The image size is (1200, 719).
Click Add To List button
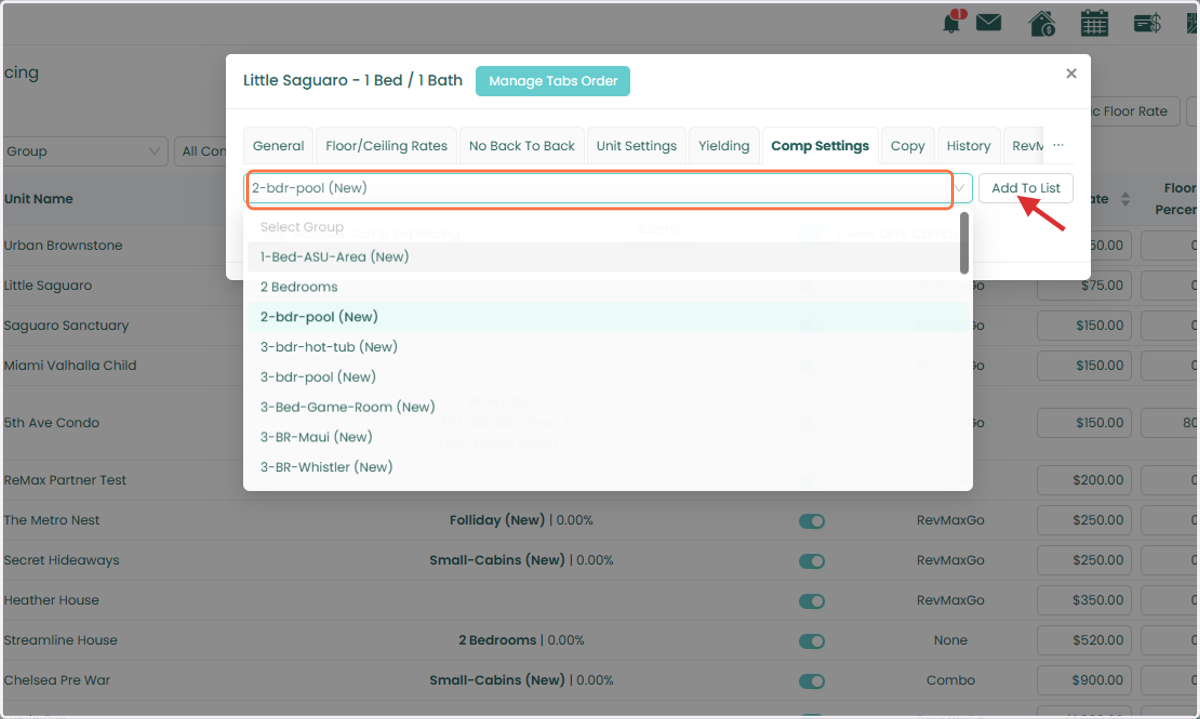(x=1026, y=188)
